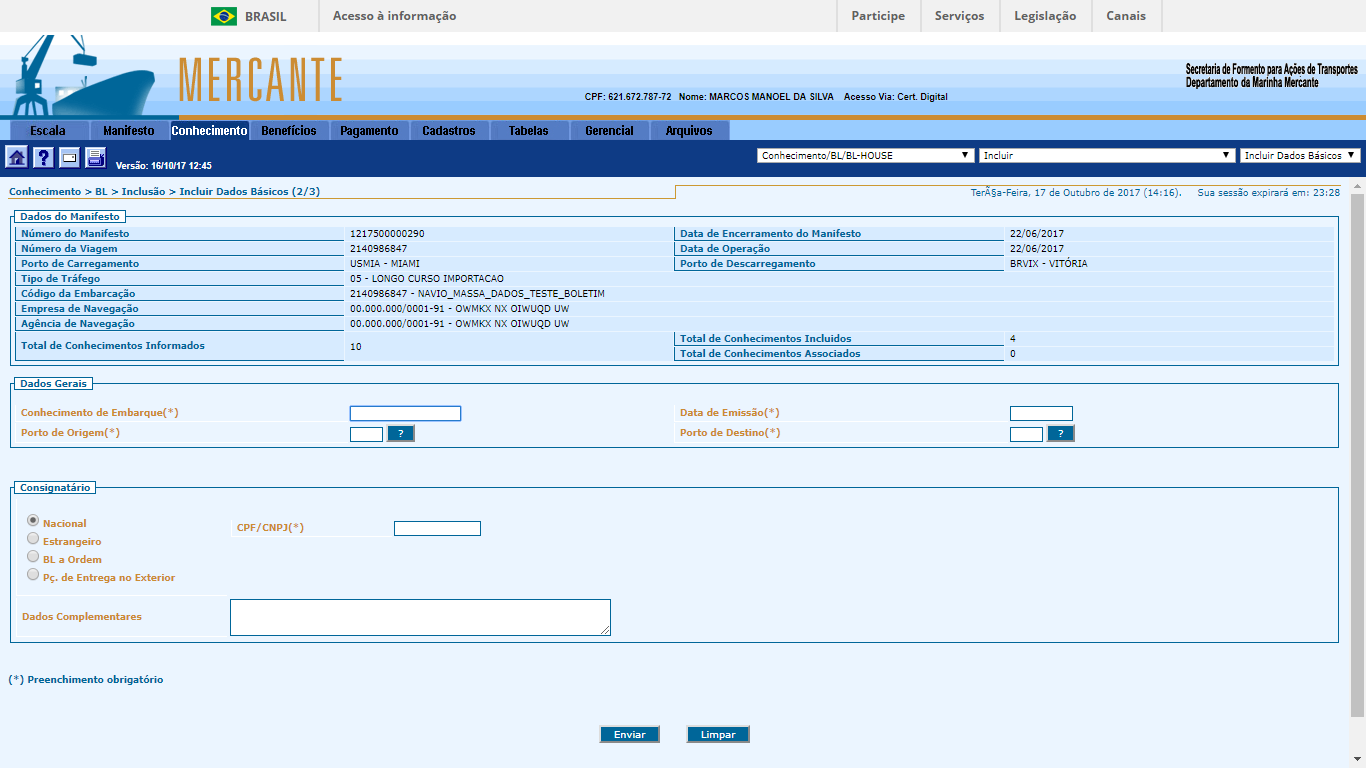This screenshot has height=768, width=1366.
Task: Click the Brazil flag icon
Action: click(x=224, y=16)
